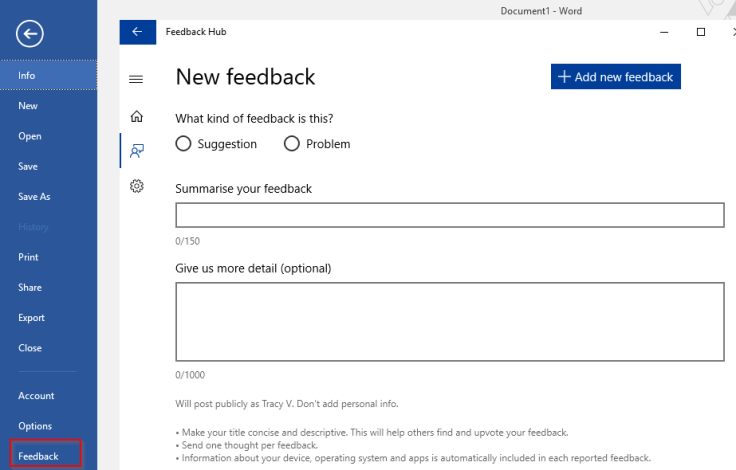This screenshot has height=470, width=736.
Task: Go to Feedback Hub Home icon
Action: pyautogui.click(x=137, y=116)
